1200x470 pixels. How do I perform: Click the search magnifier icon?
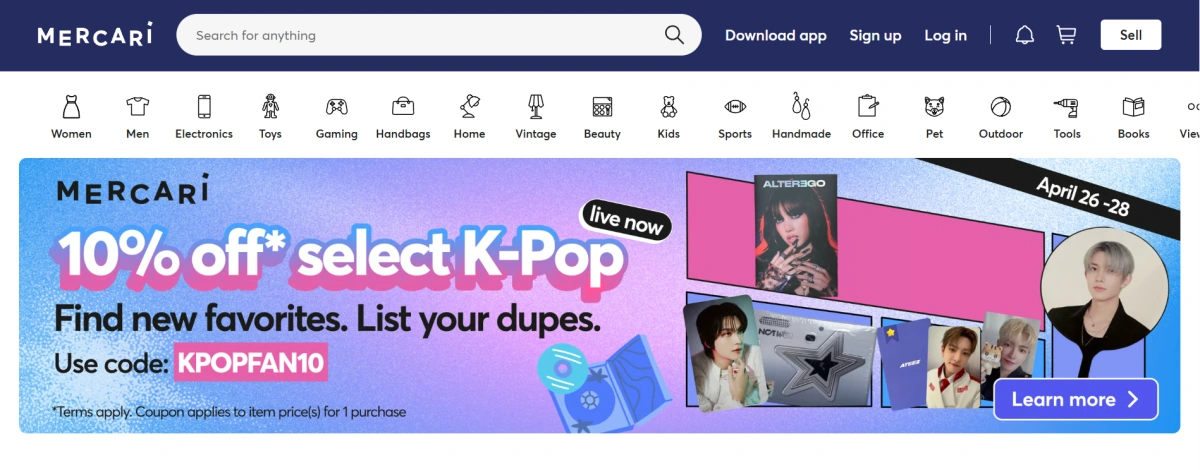tap(674, 35)
